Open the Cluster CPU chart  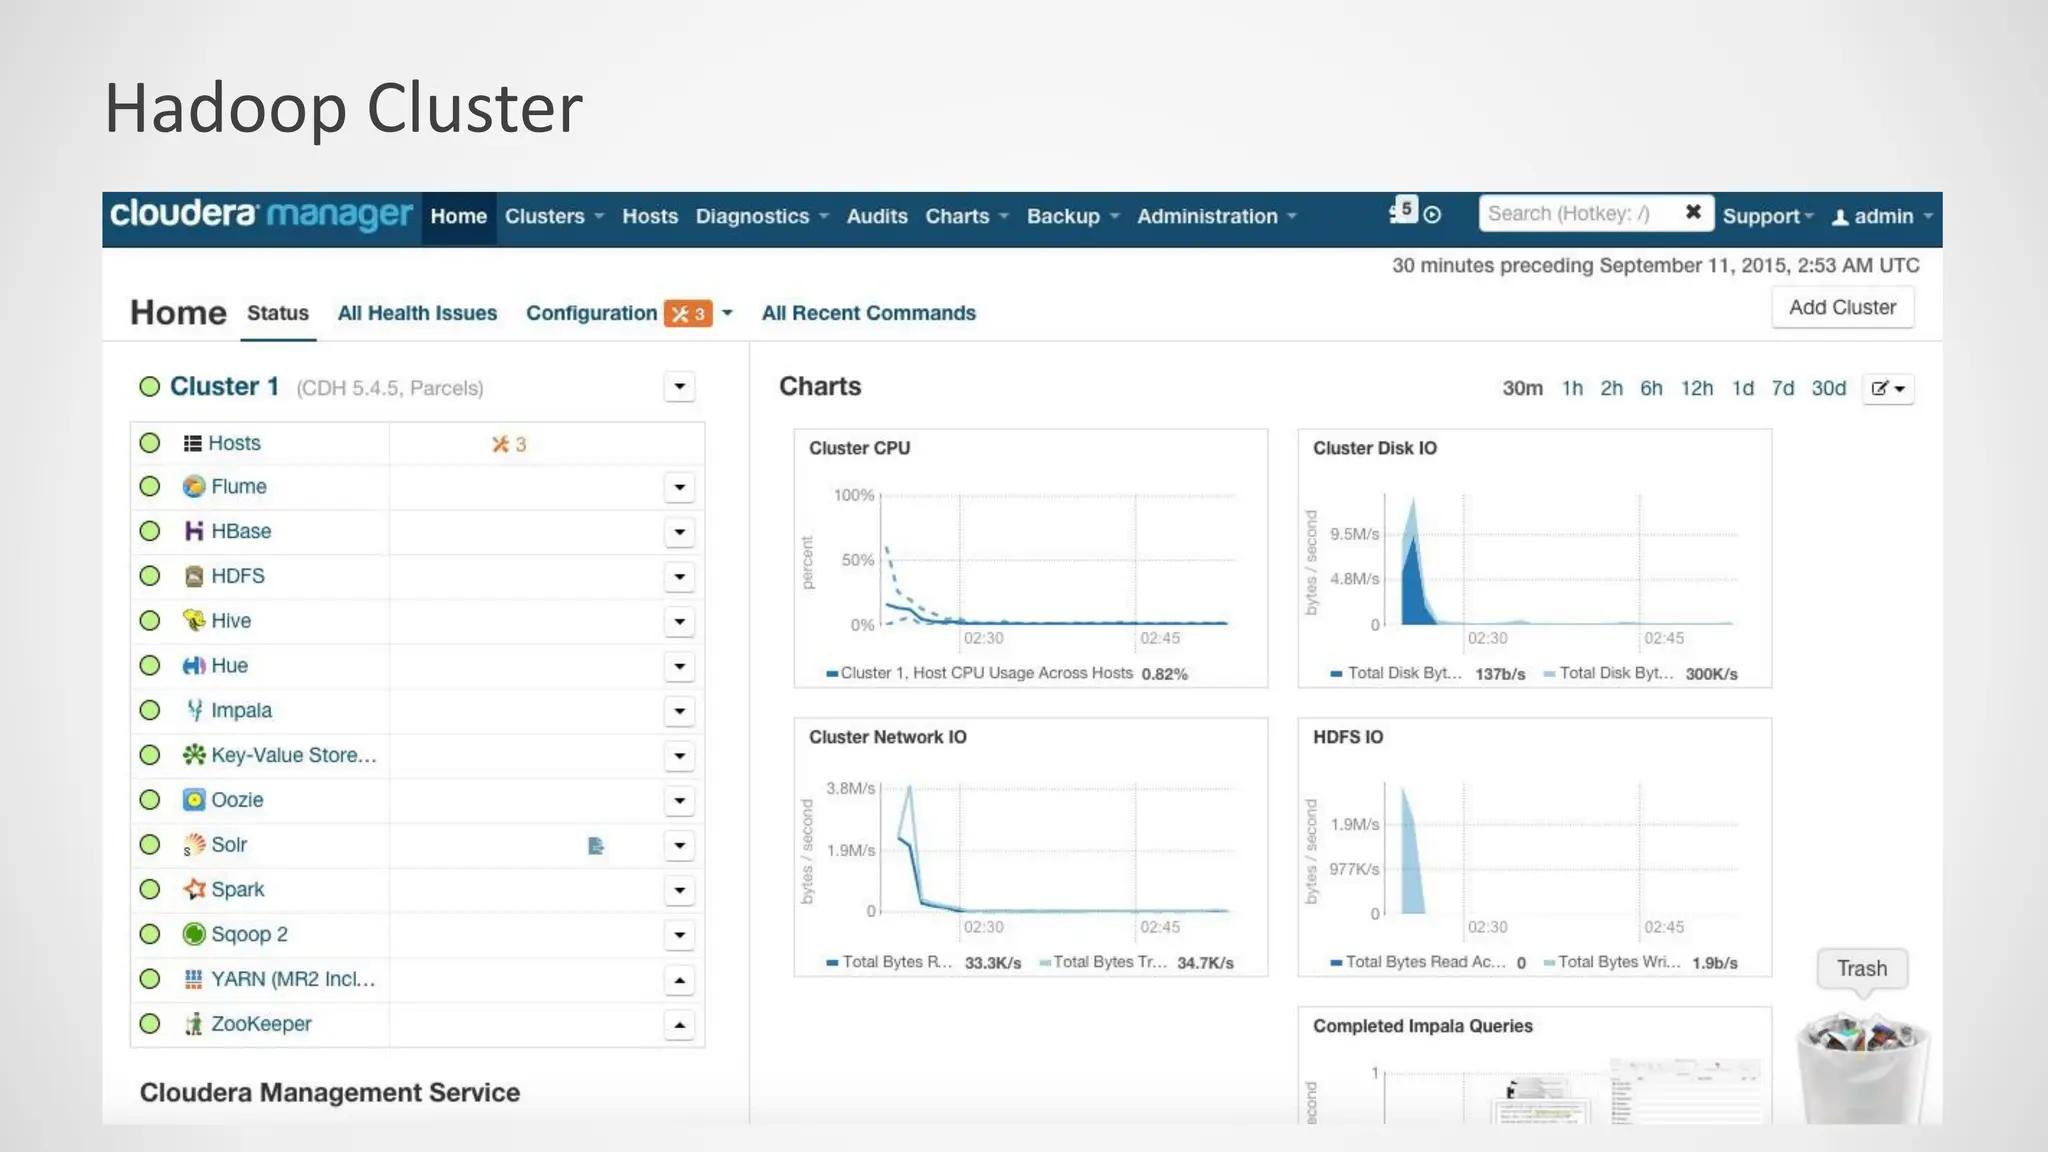pos(1031,558)
